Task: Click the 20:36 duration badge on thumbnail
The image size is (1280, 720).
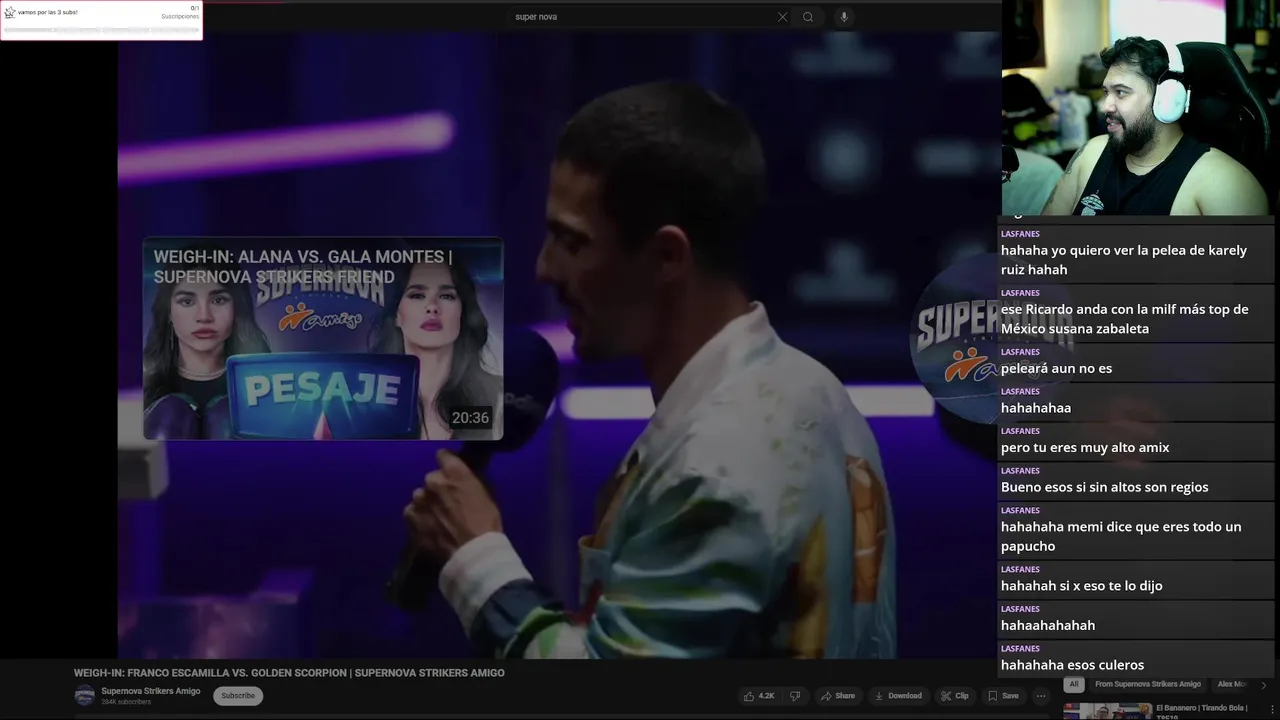Action: point(470,418)
